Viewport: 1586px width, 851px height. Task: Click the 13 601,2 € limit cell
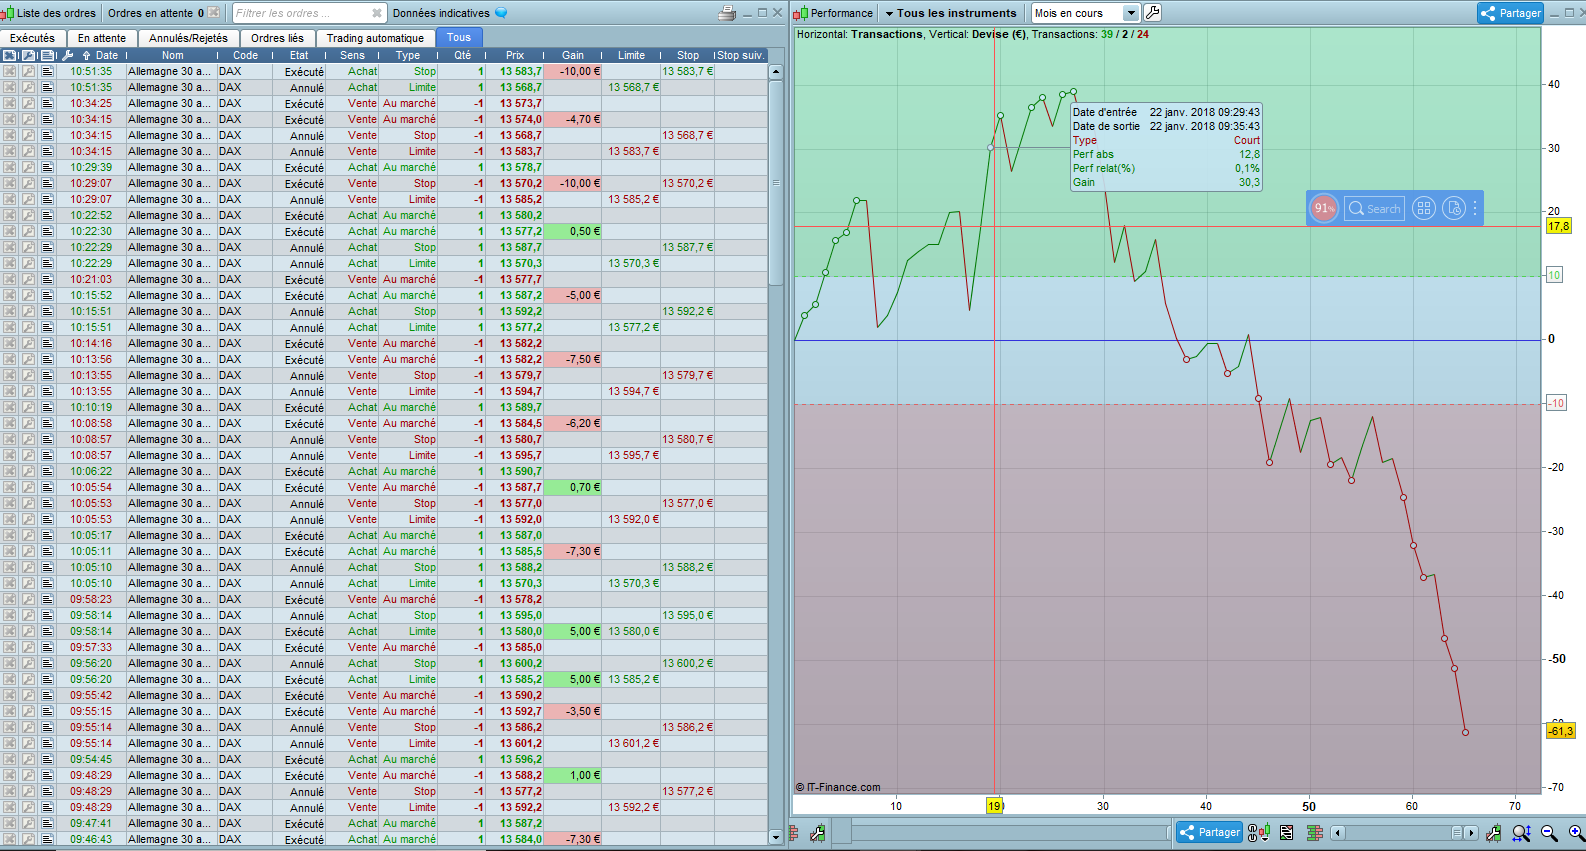632,743
